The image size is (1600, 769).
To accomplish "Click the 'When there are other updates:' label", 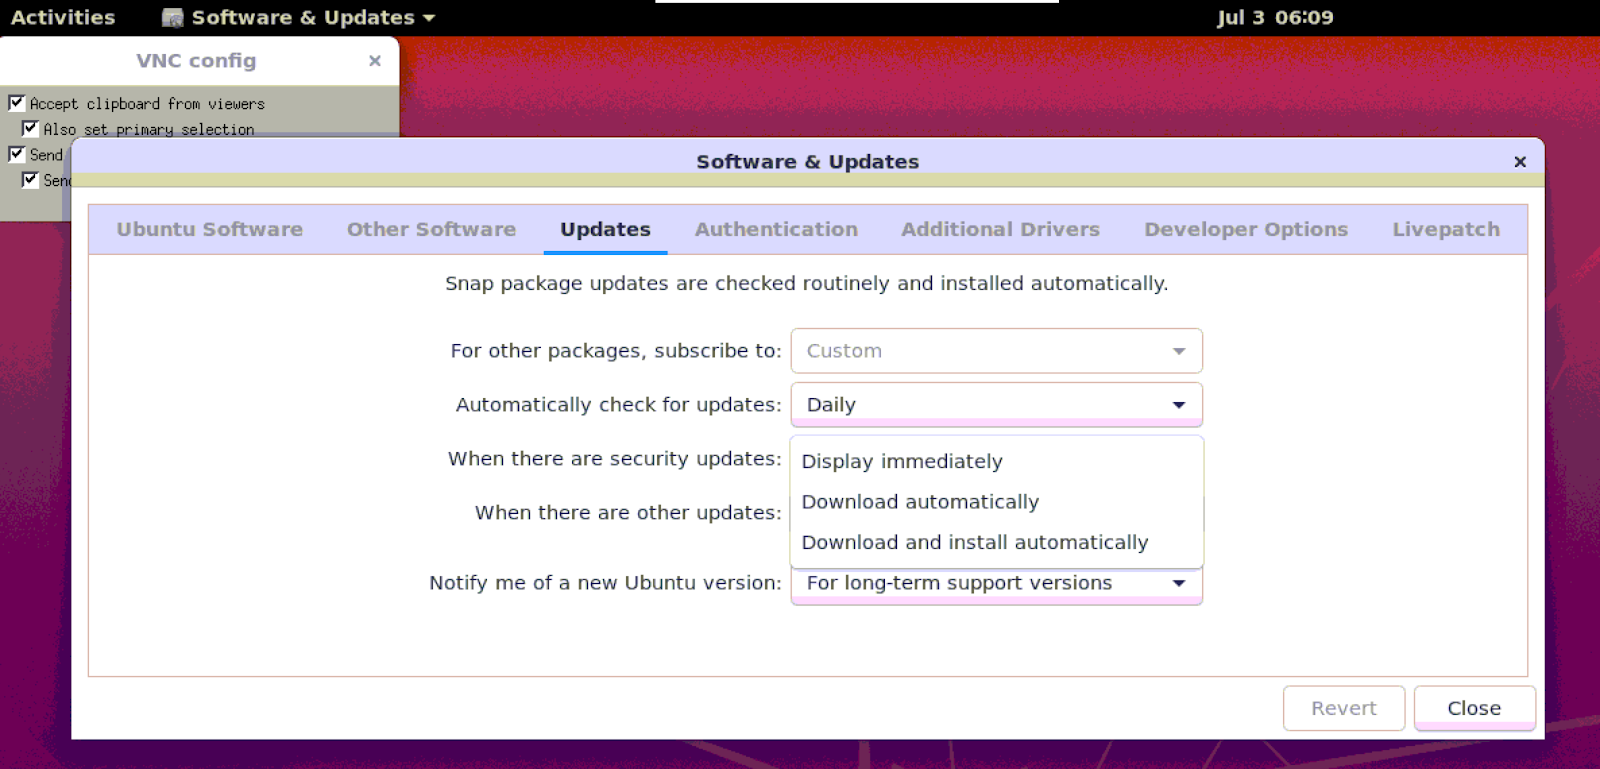I will point(628,513).
